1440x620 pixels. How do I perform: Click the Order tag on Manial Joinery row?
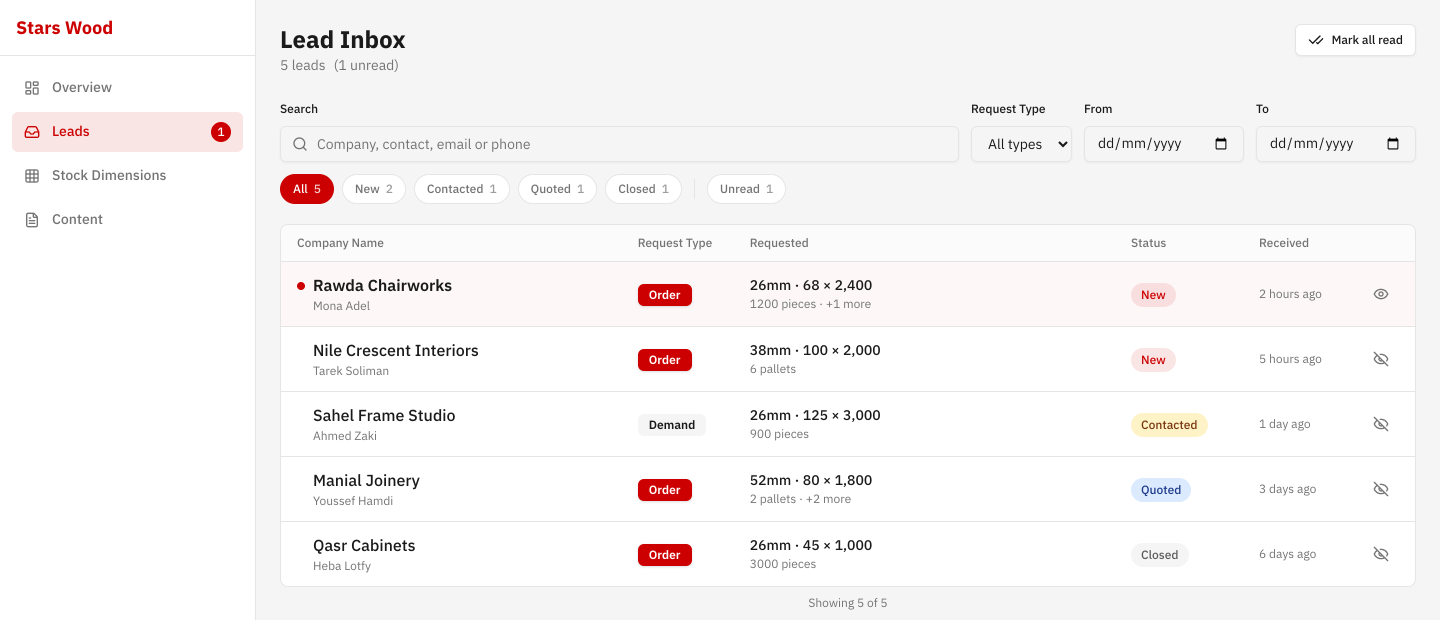665,490
